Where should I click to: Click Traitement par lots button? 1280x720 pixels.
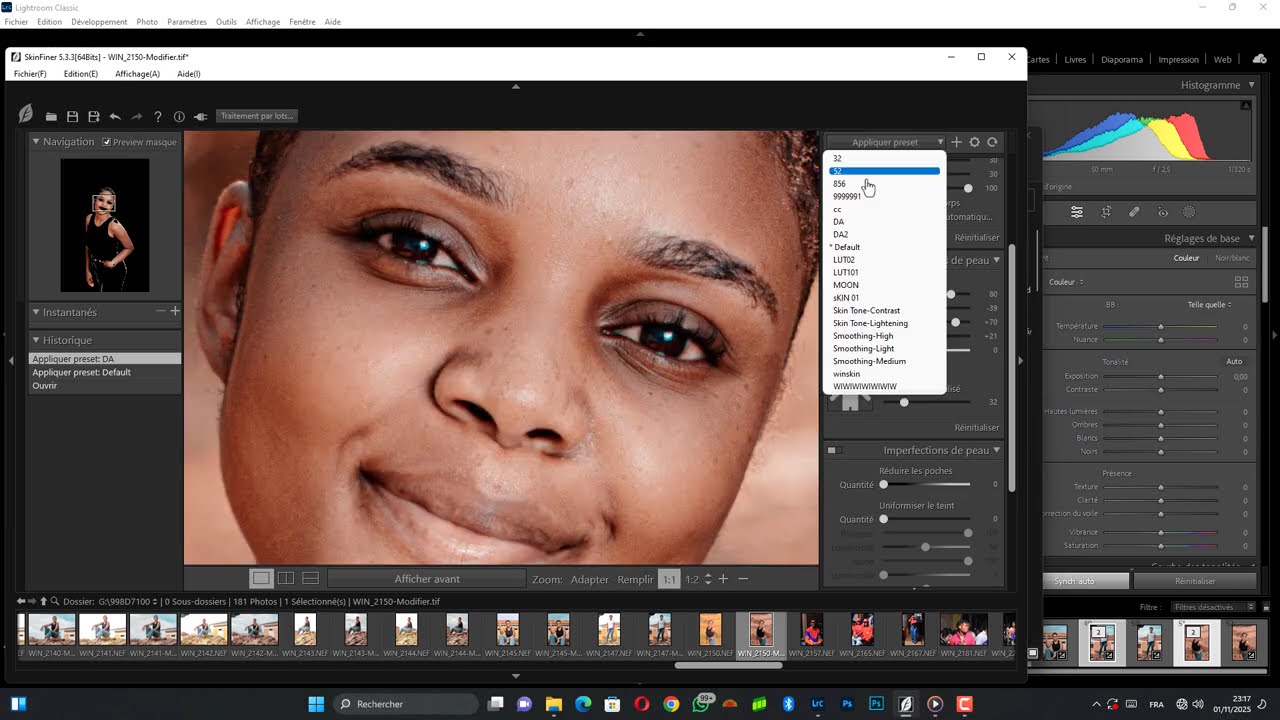tap(257, 116)
